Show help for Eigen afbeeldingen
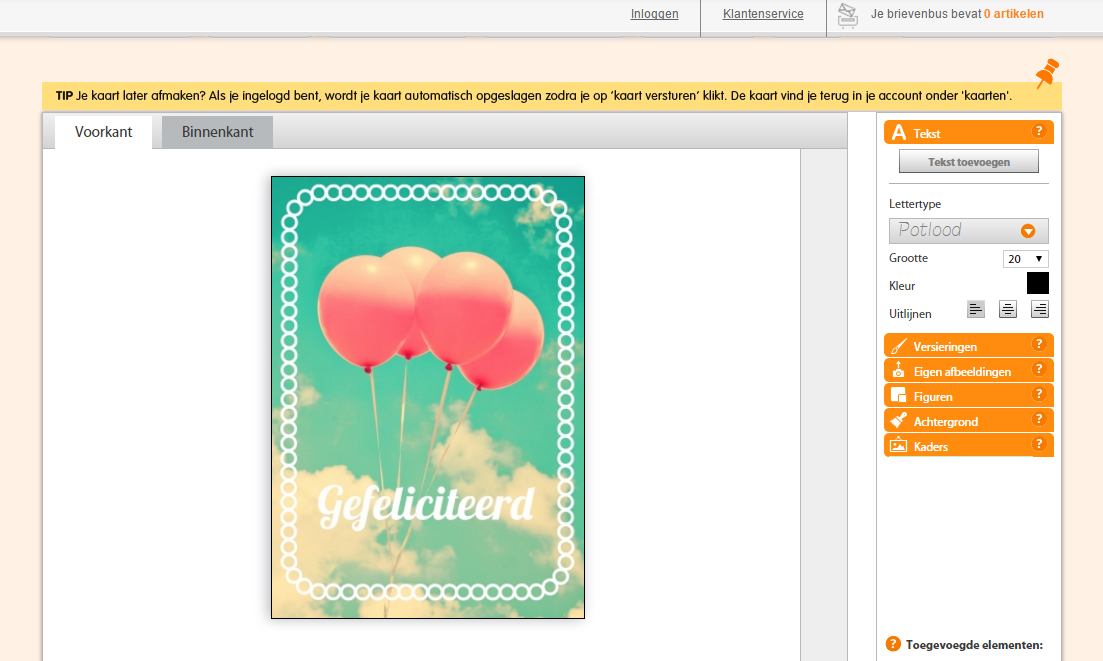Image resolution: width=1103 pixels, height=661 pixels. [1038, 369]
